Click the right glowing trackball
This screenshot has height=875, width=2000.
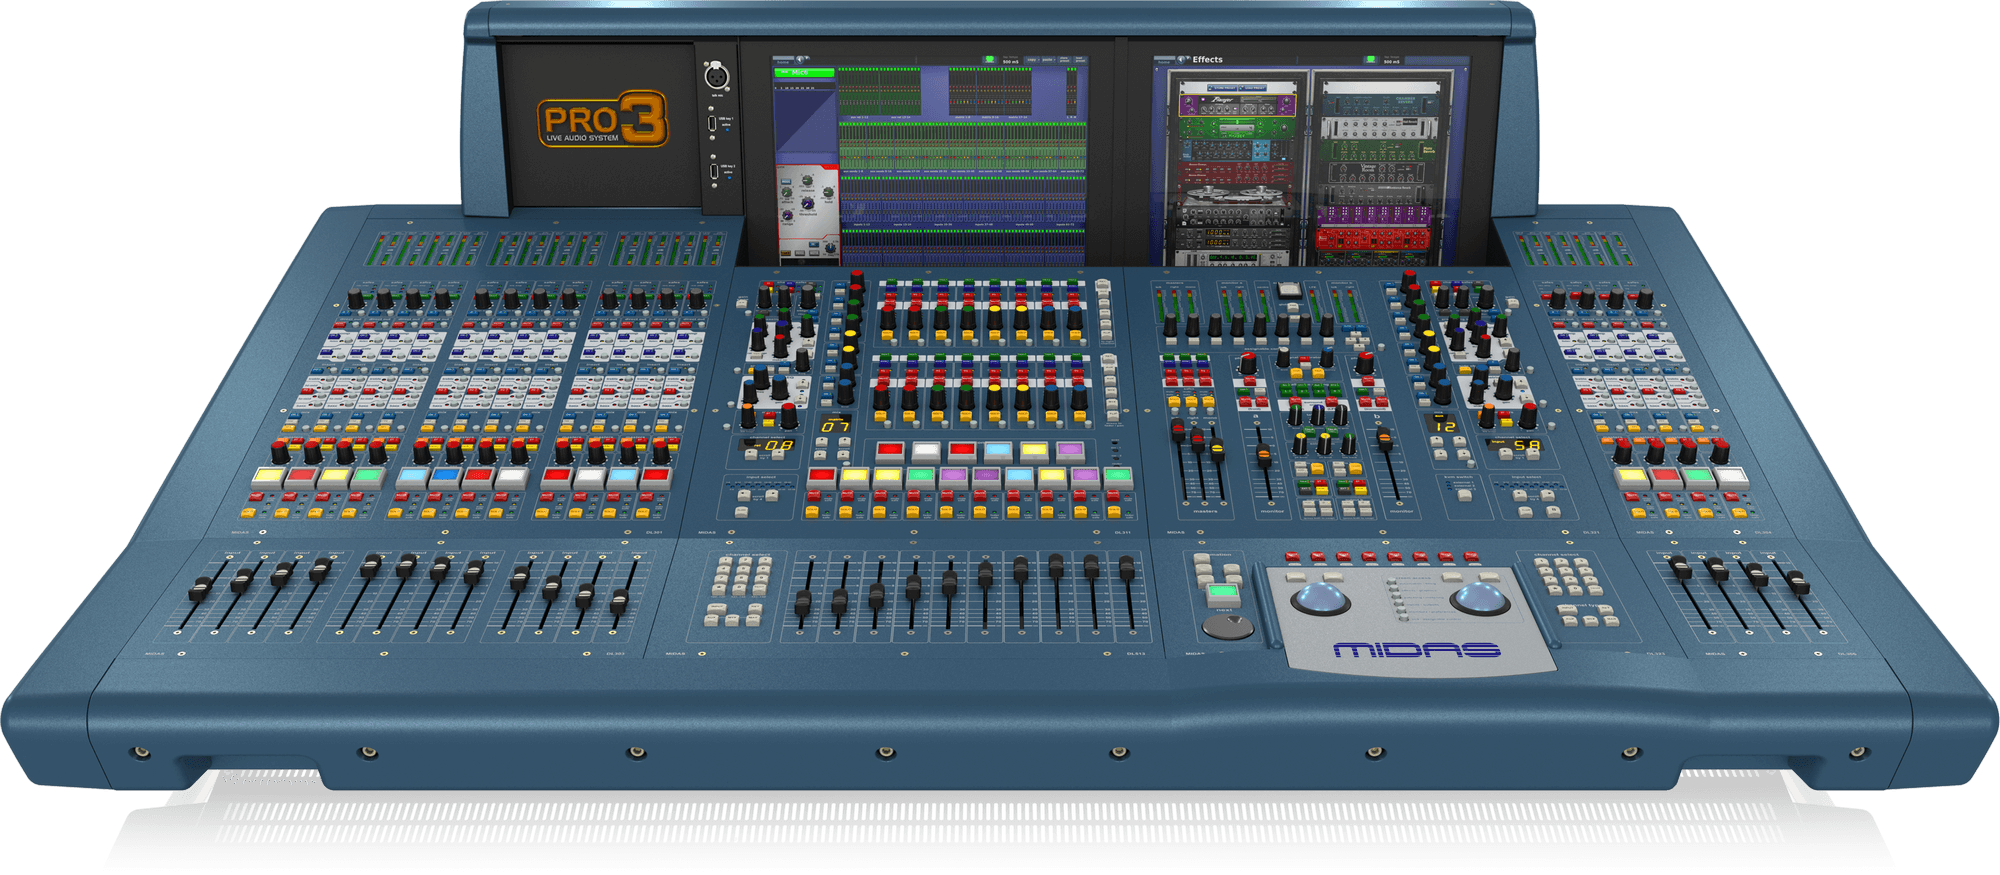point(1480,598)
